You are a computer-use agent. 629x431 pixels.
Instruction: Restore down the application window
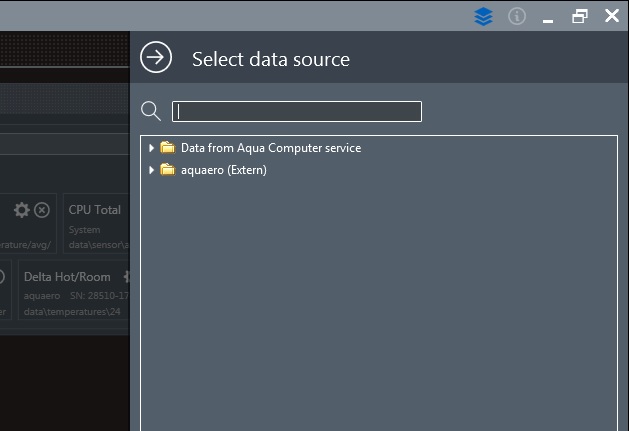tap(580, 16)
